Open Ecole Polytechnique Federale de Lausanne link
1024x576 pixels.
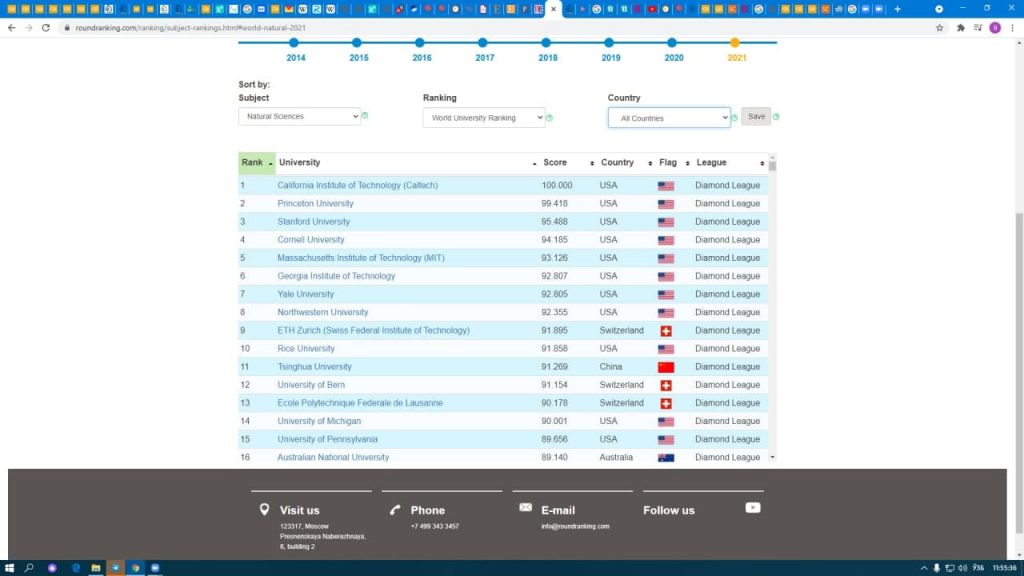(x=360, y=403)
